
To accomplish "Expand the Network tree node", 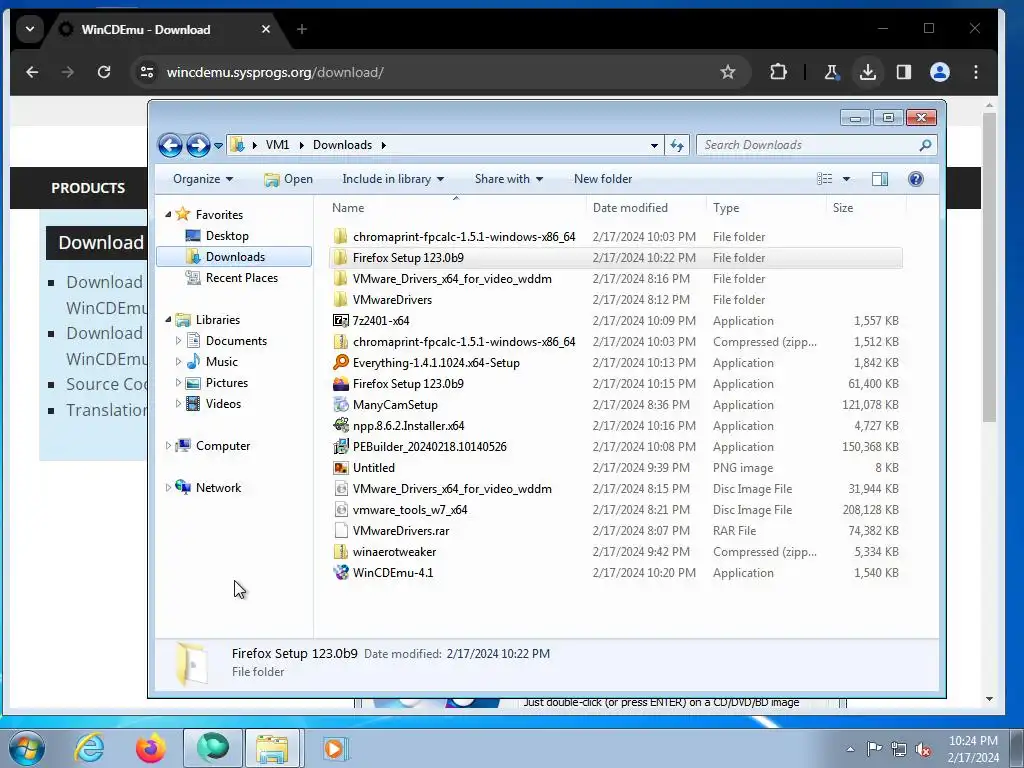I will tap(168, 487).
